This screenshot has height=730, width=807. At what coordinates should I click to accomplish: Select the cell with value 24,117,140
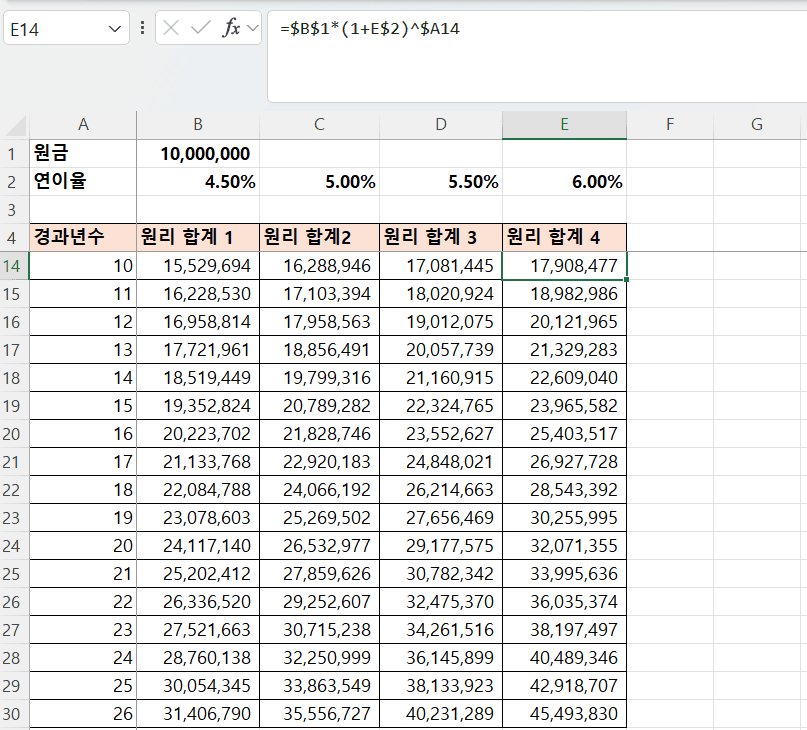pyautogui.click(x=198, y=546)
